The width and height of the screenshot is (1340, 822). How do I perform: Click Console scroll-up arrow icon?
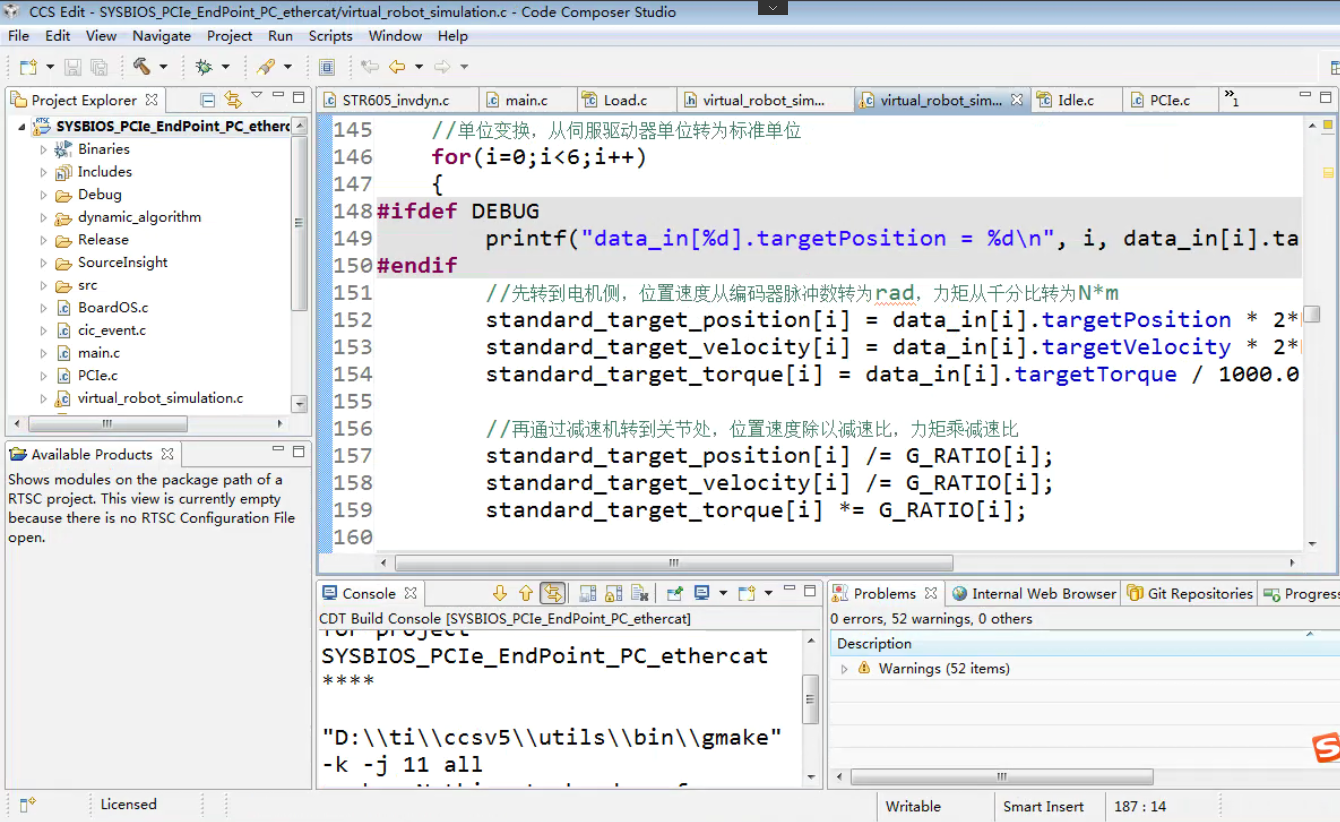pyautogui.click(x=525, y=593)
